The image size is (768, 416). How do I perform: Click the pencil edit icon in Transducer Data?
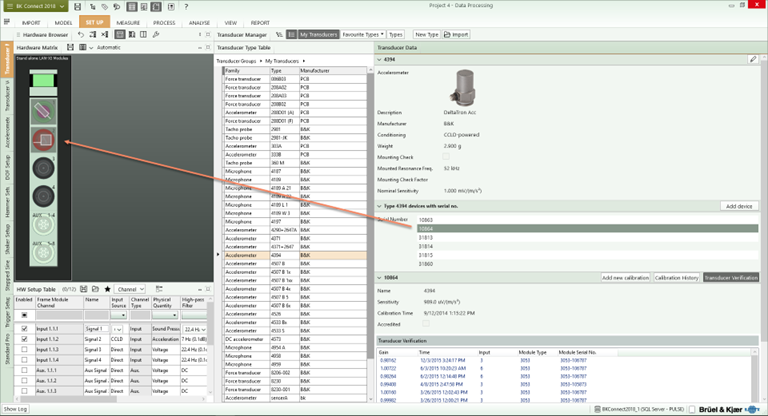tap(753, 60)
